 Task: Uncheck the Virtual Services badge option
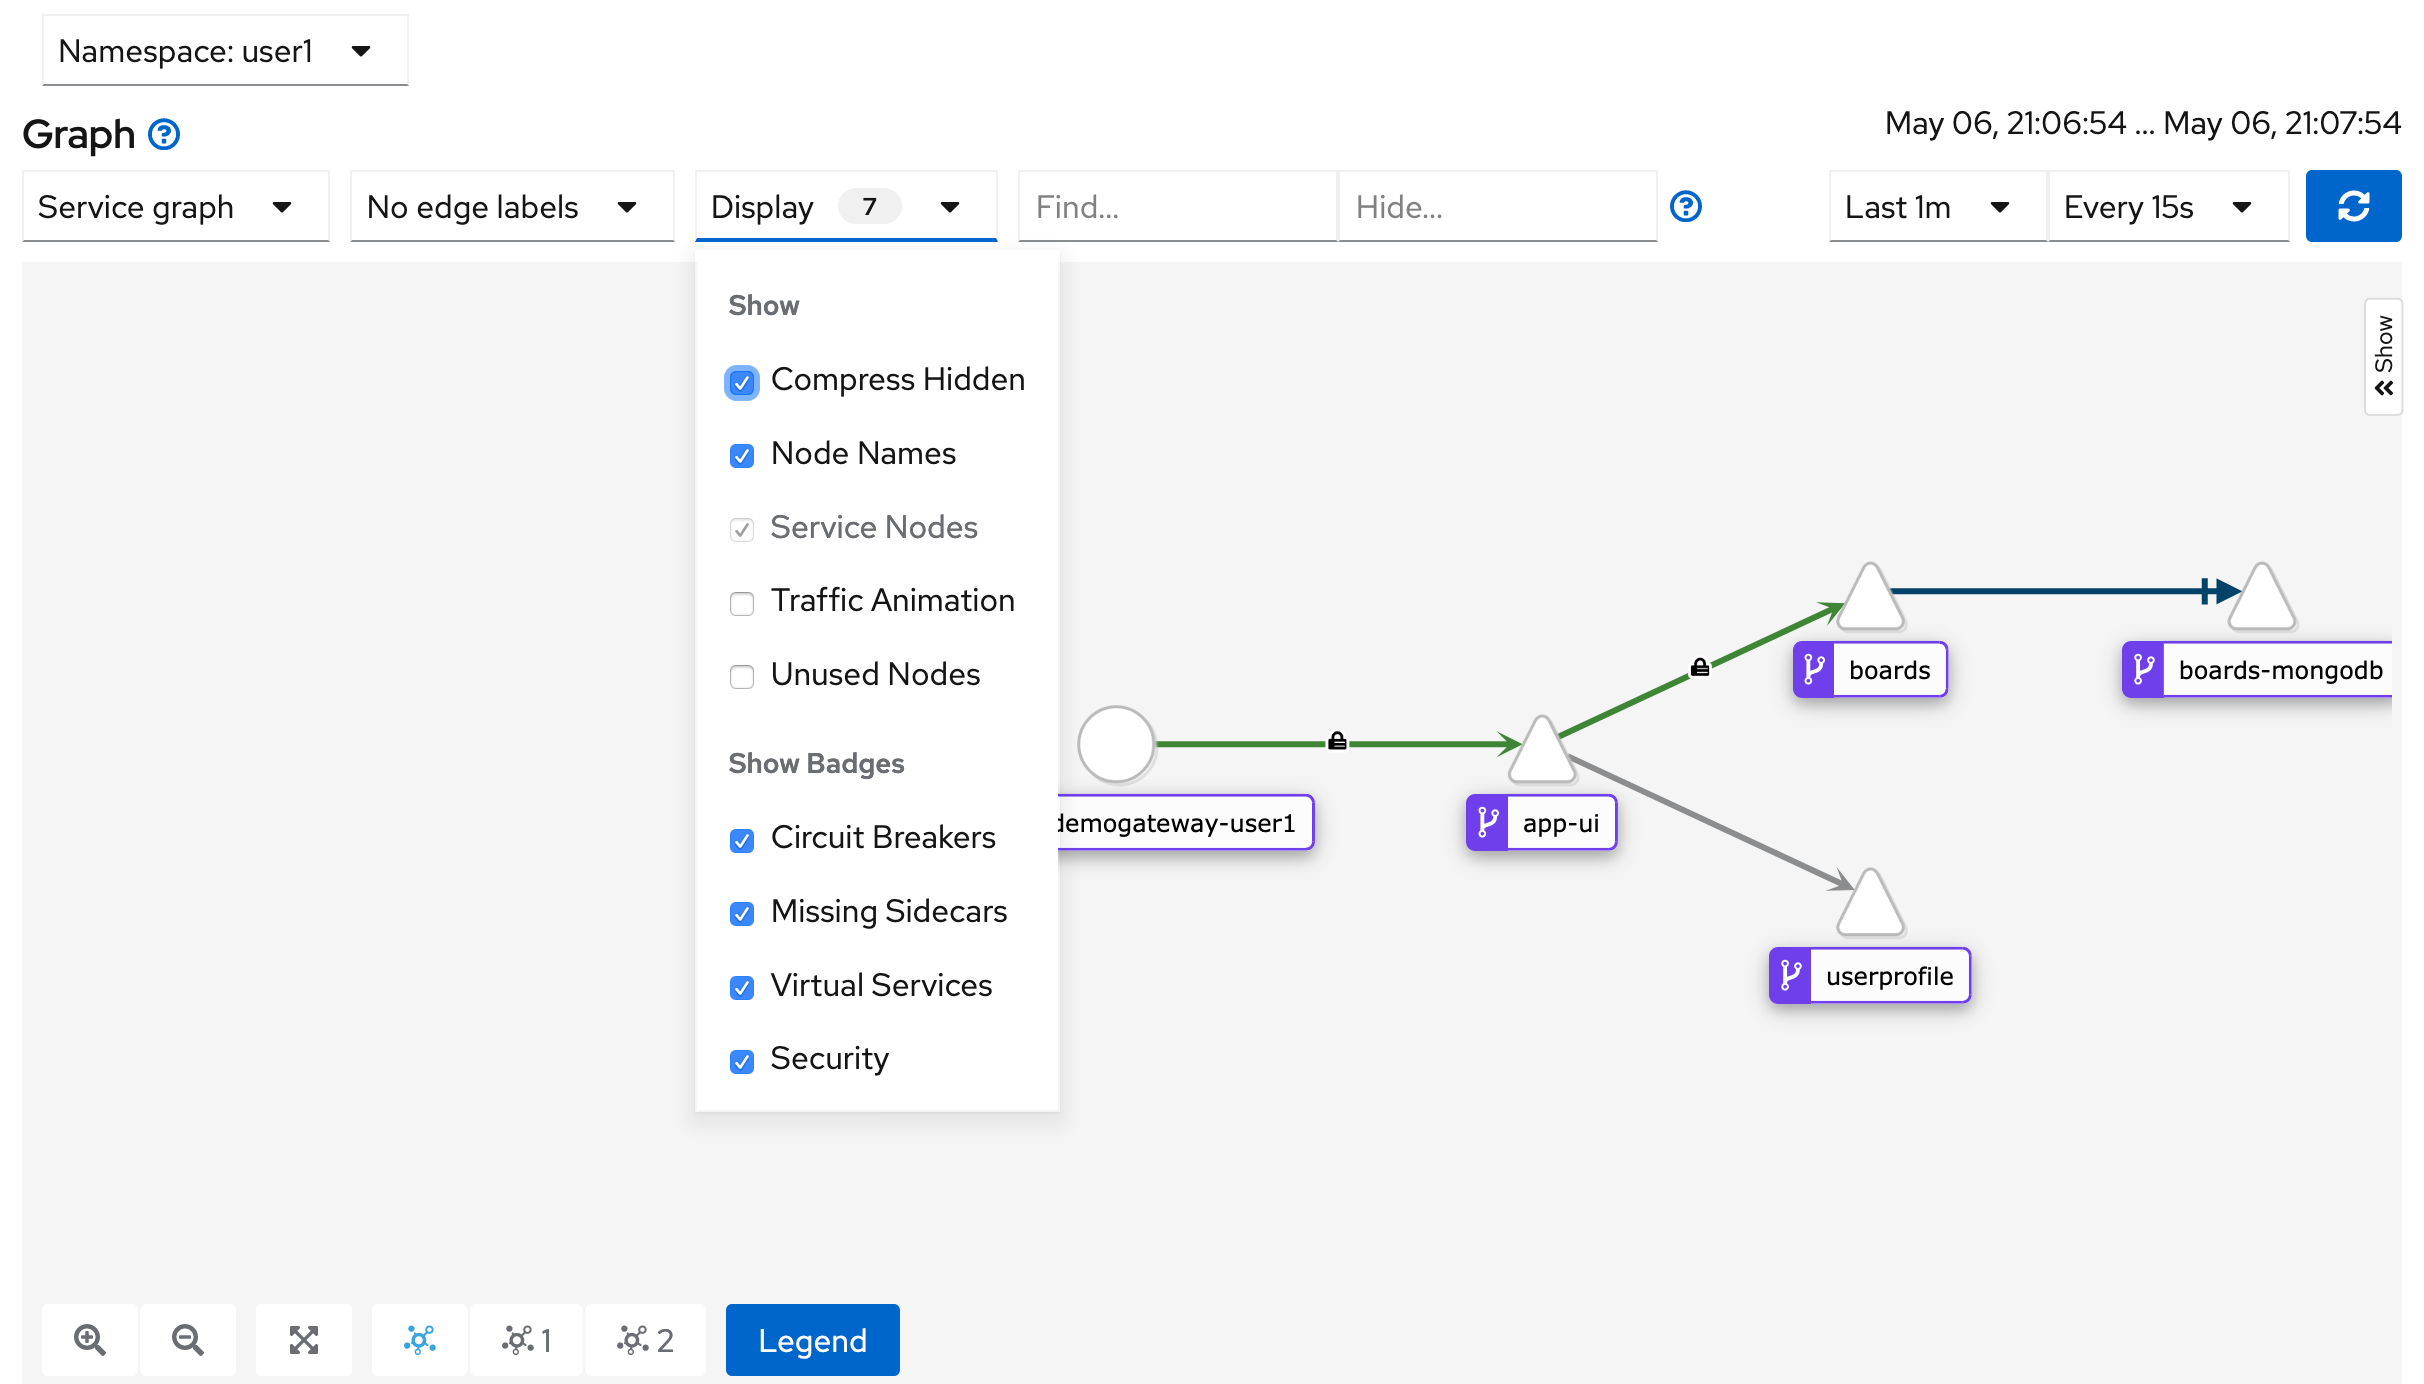click(742, 988)
